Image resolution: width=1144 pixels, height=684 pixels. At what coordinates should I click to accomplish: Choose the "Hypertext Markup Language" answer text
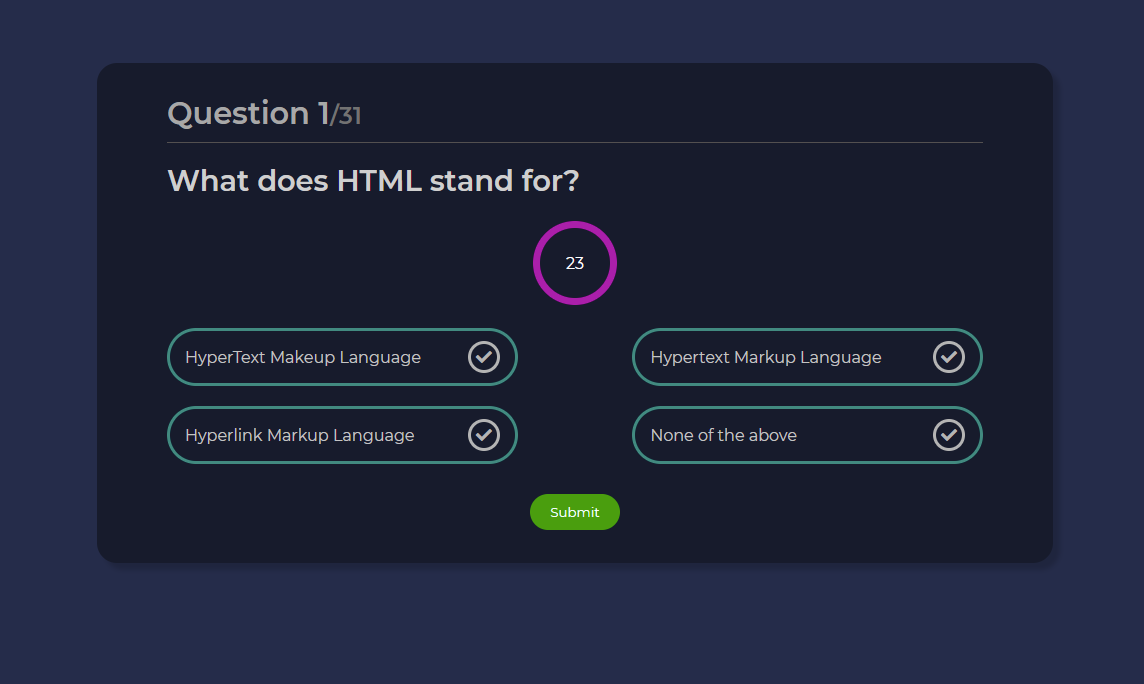click(766, 357)
